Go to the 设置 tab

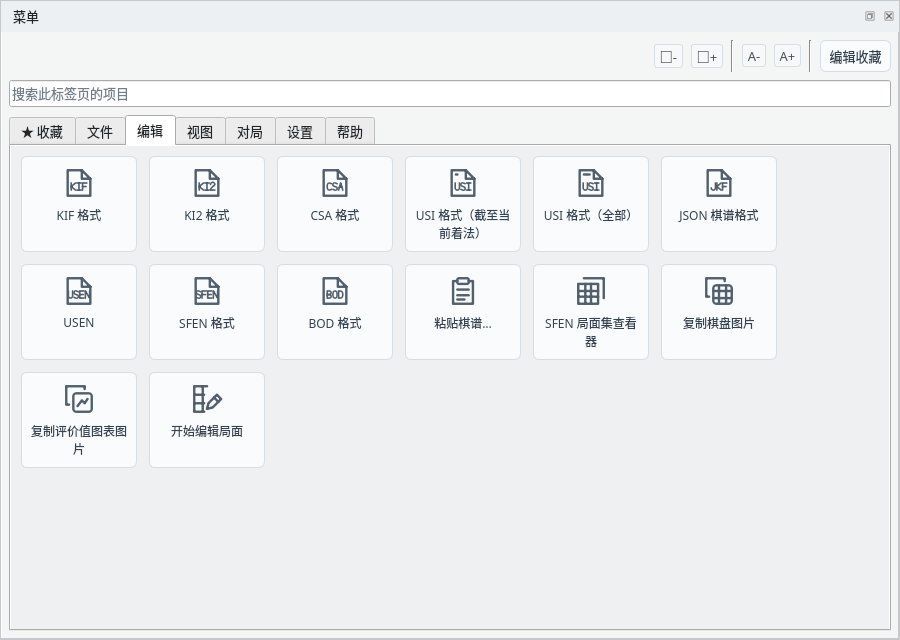pos(300,132)
